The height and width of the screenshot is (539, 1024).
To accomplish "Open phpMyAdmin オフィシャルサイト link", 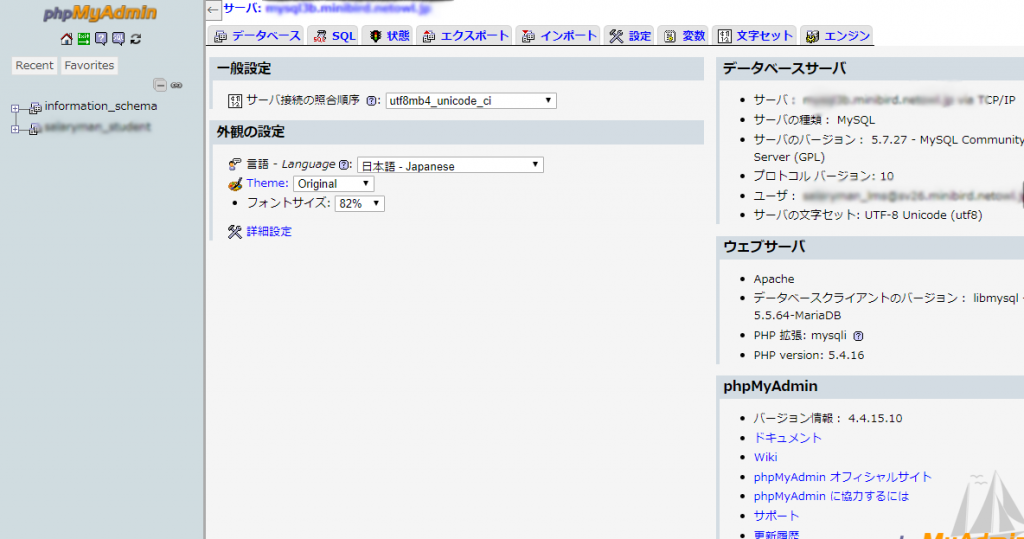I will 842,477.
